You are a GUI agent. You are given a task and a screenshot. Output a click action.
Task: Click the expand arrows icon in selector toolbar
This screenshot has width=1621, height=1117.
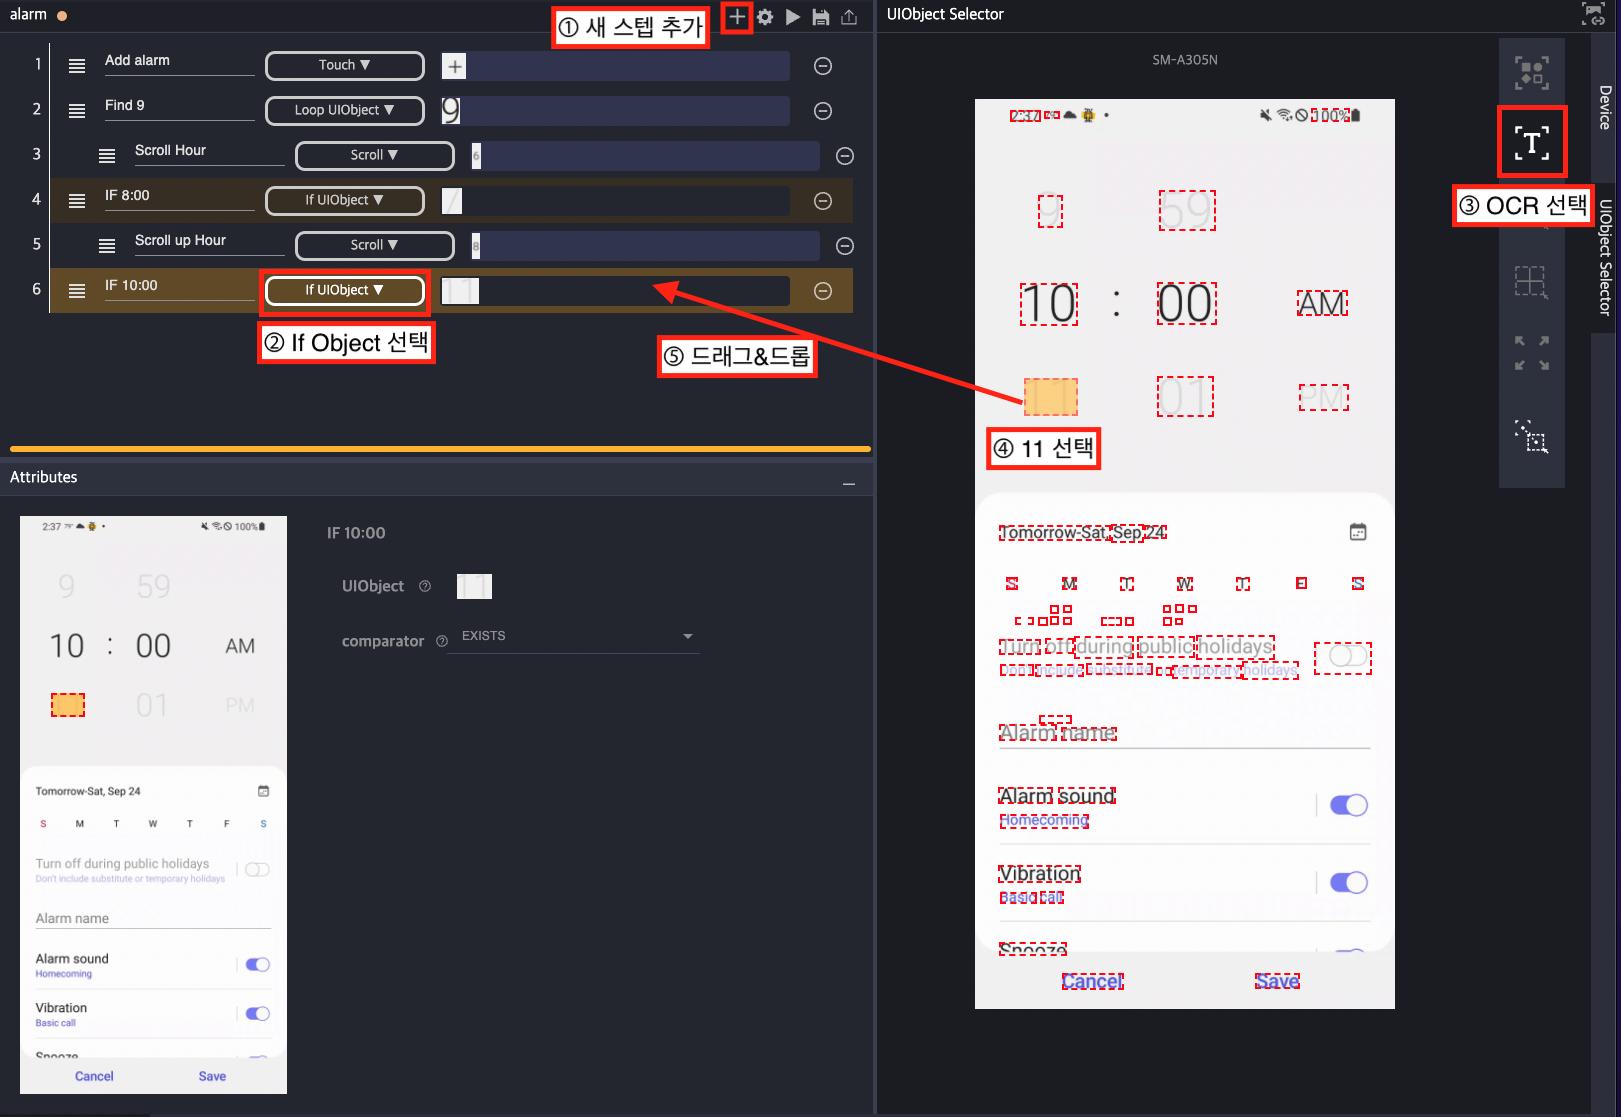(1531, 353)
